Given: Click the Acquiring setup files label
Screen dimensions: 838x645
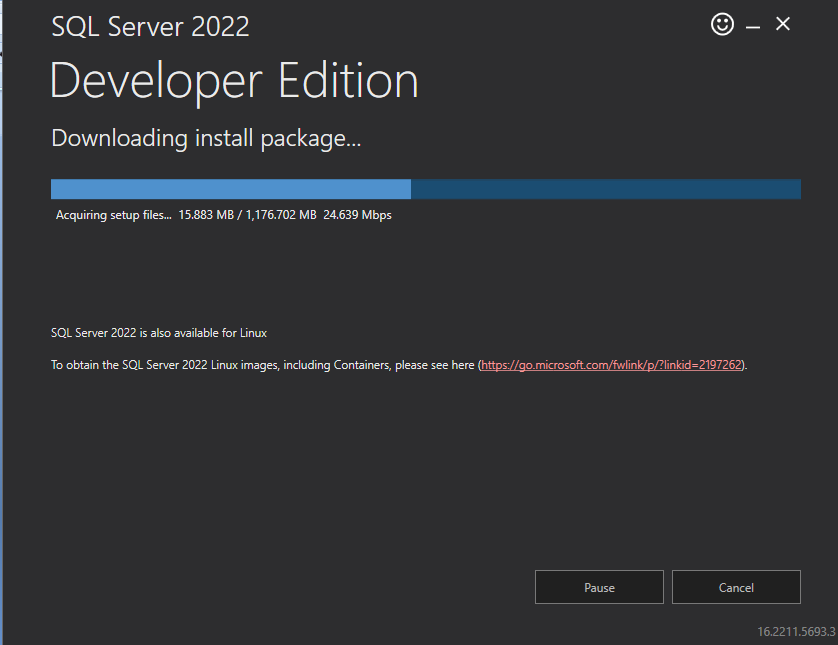Looking at the screenshot, I should click(114, 215).
